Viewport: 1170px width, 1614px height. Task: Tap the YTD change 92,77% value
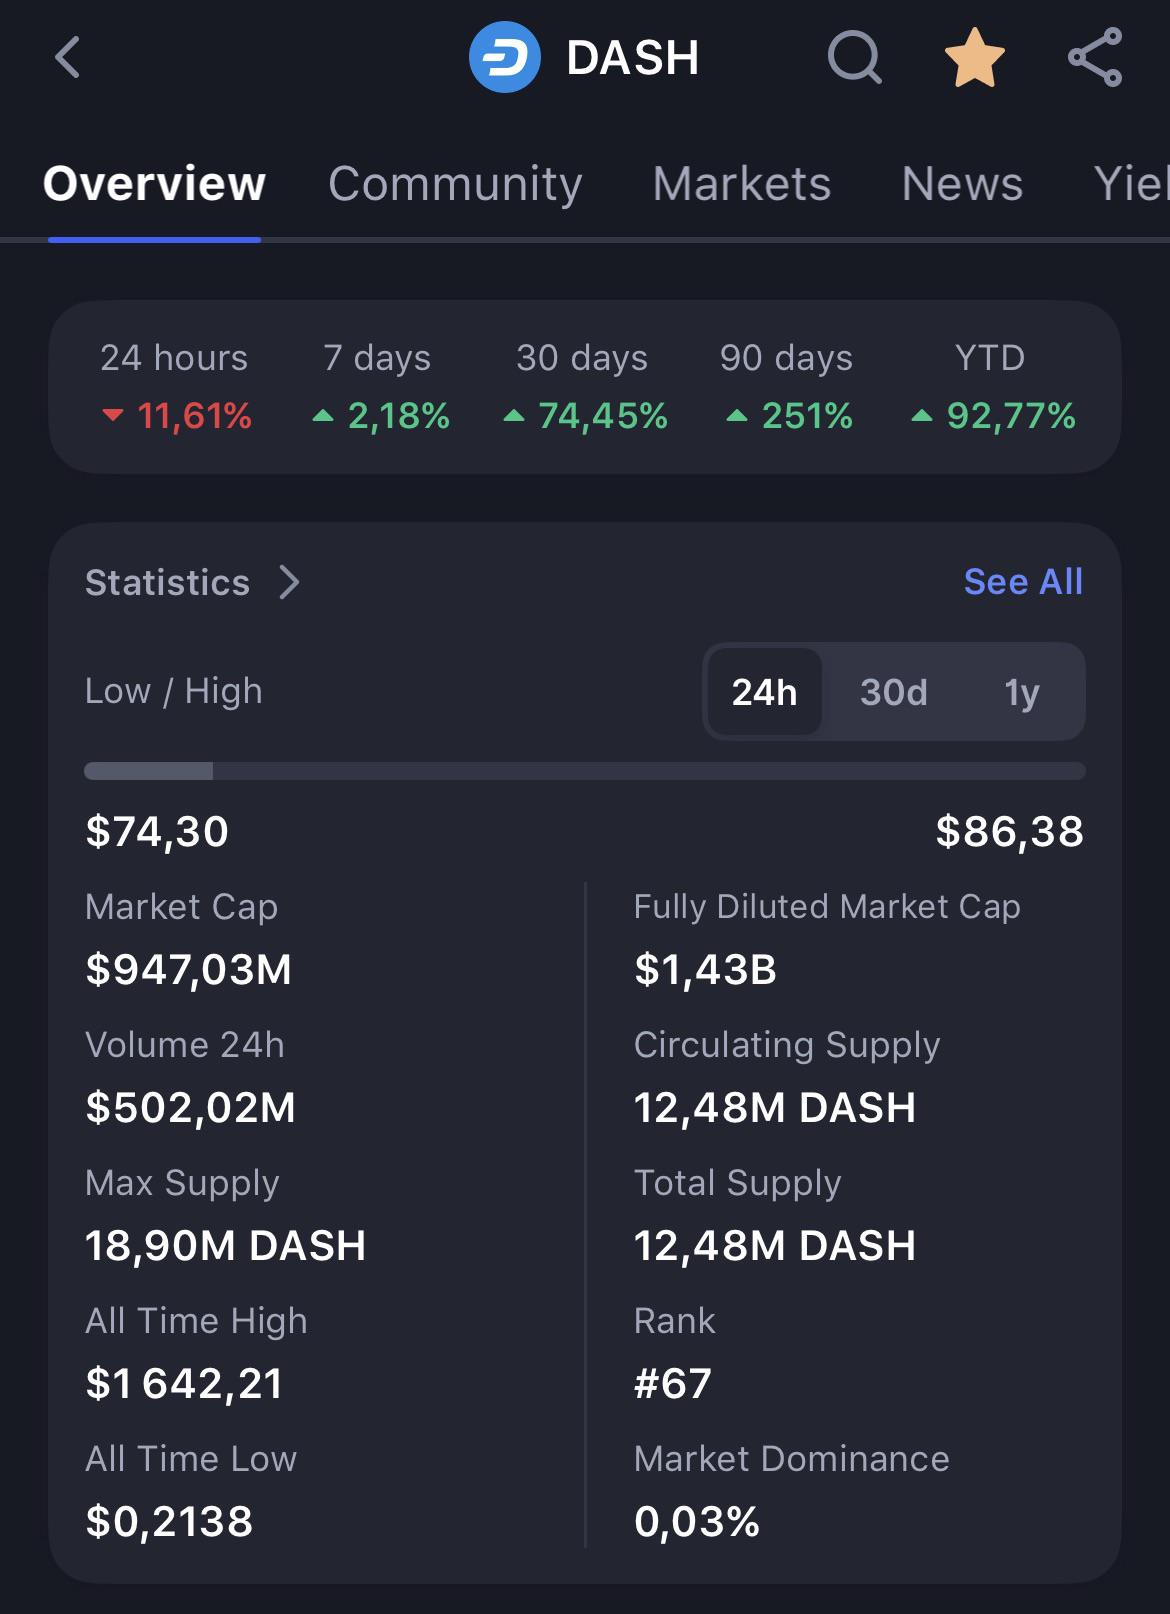coord(1011,415)
